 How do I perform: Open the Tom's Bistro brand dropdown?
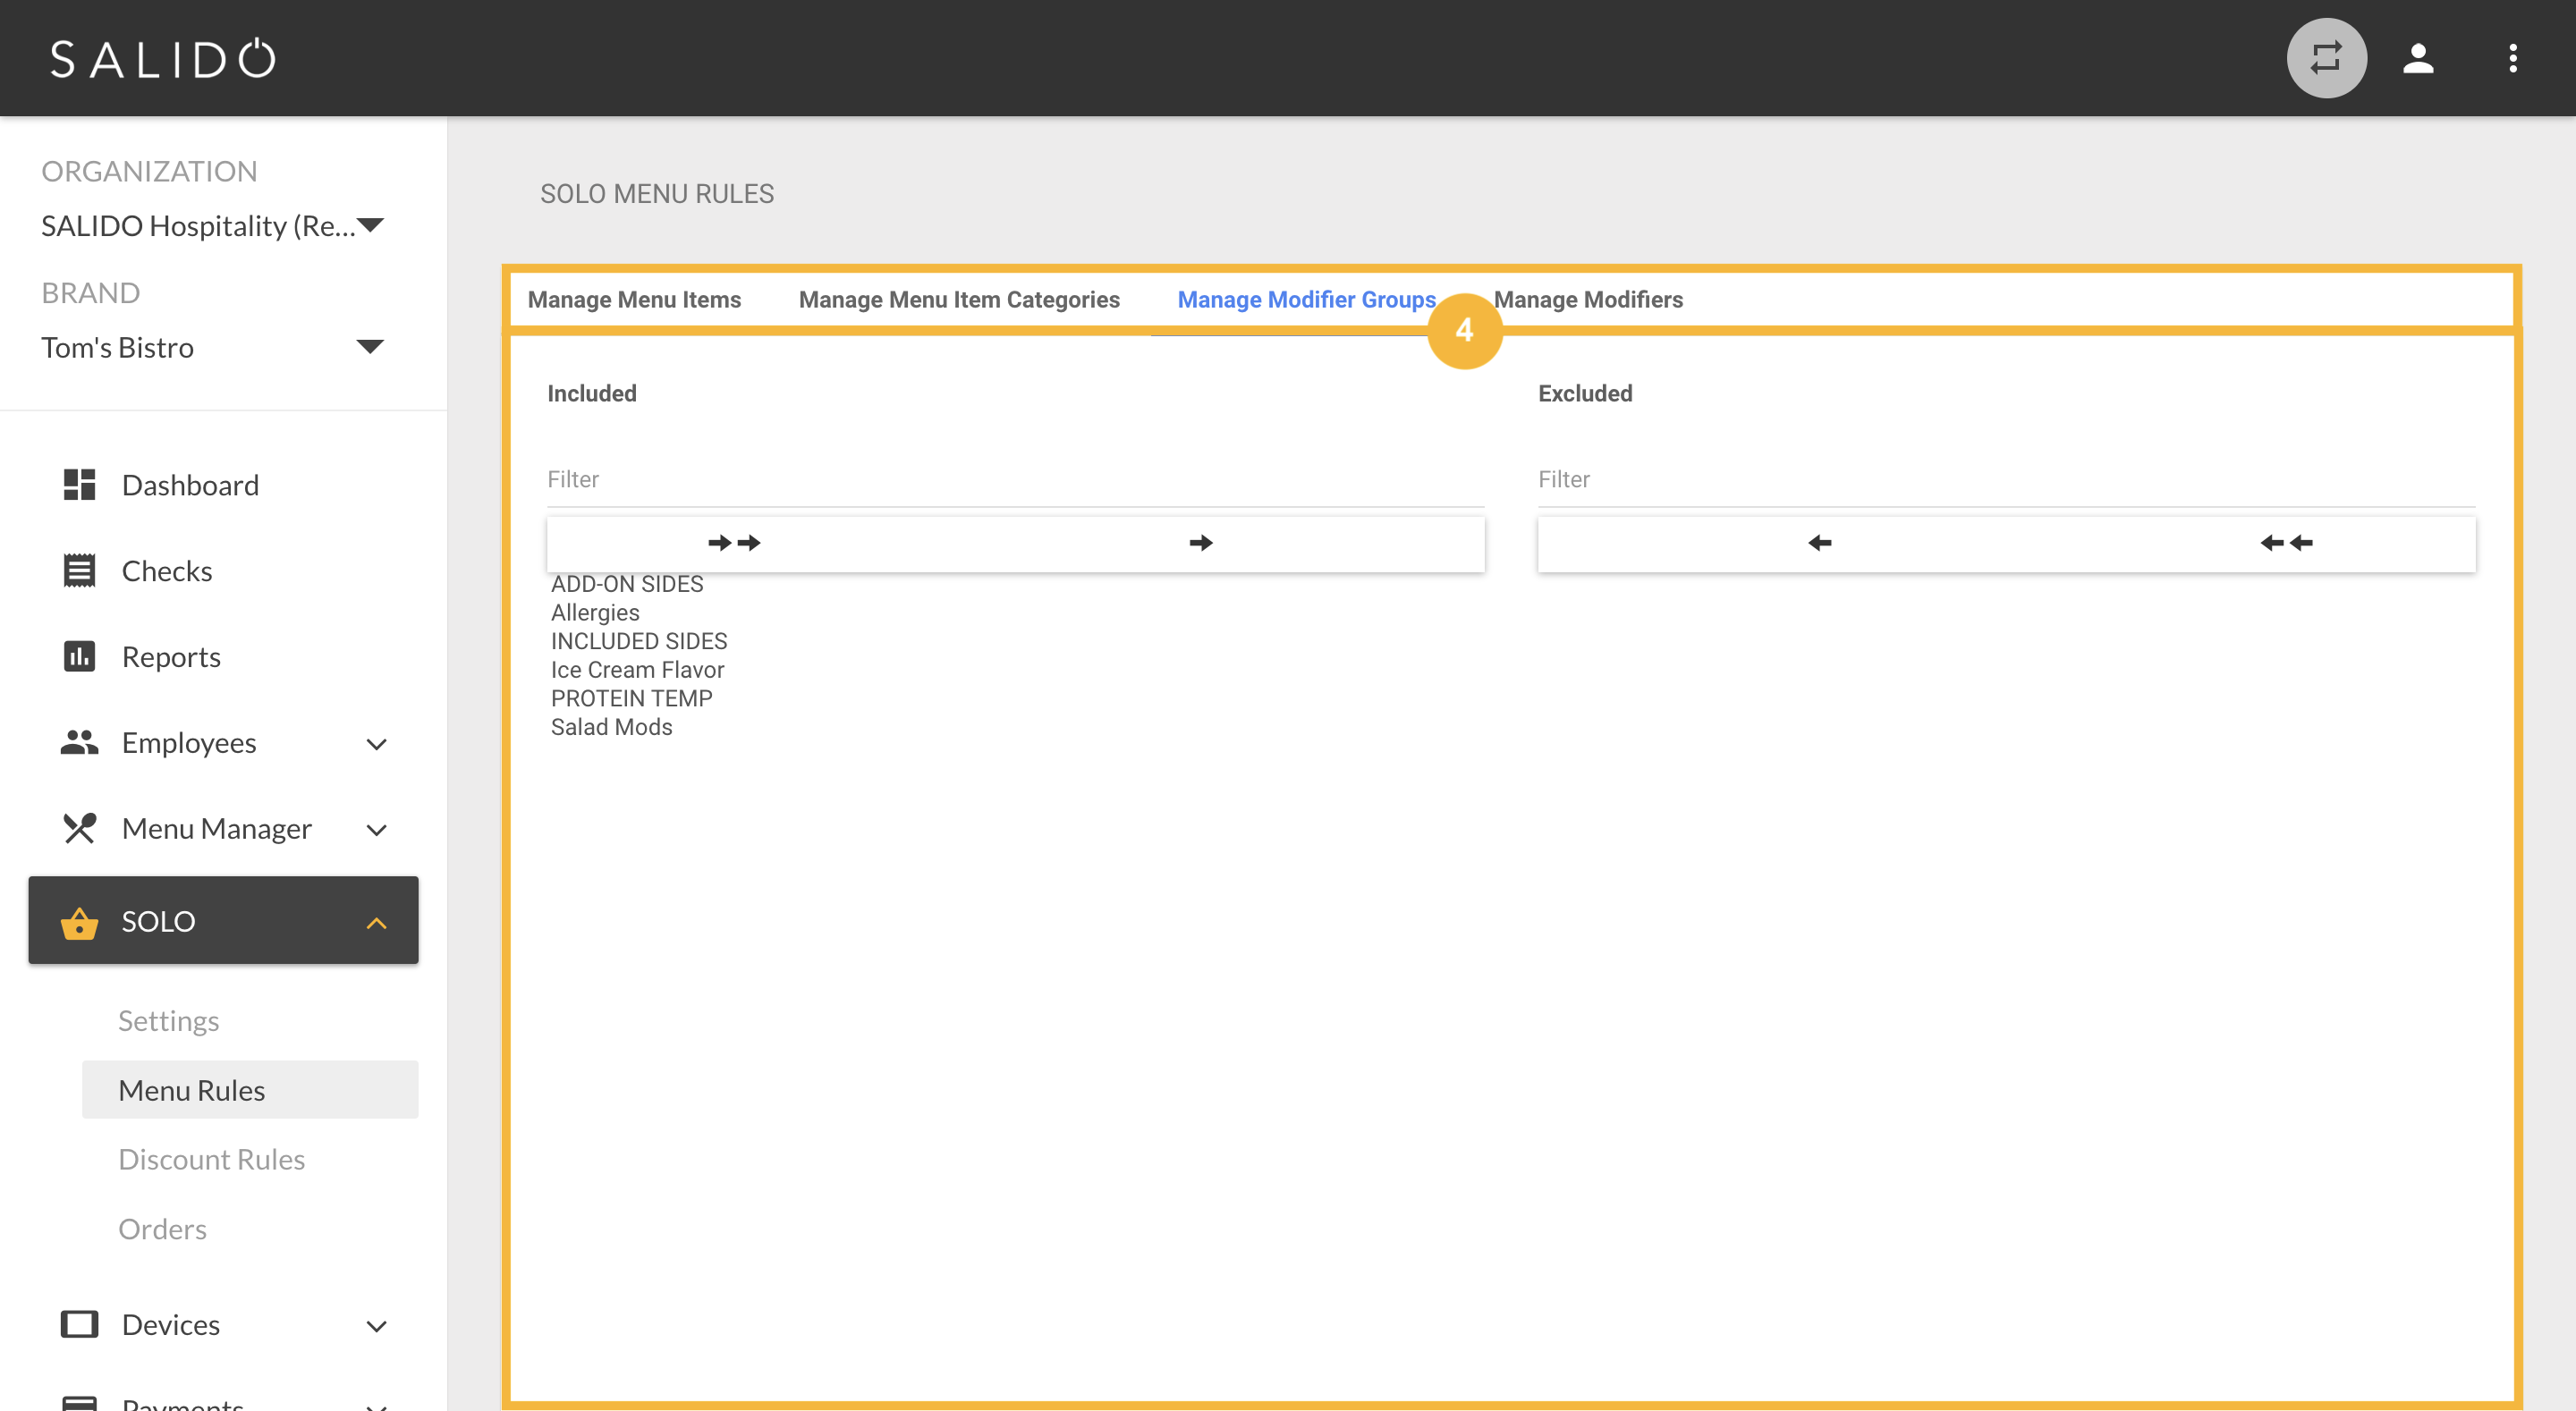pyautogui.click(x=212, y=347)
